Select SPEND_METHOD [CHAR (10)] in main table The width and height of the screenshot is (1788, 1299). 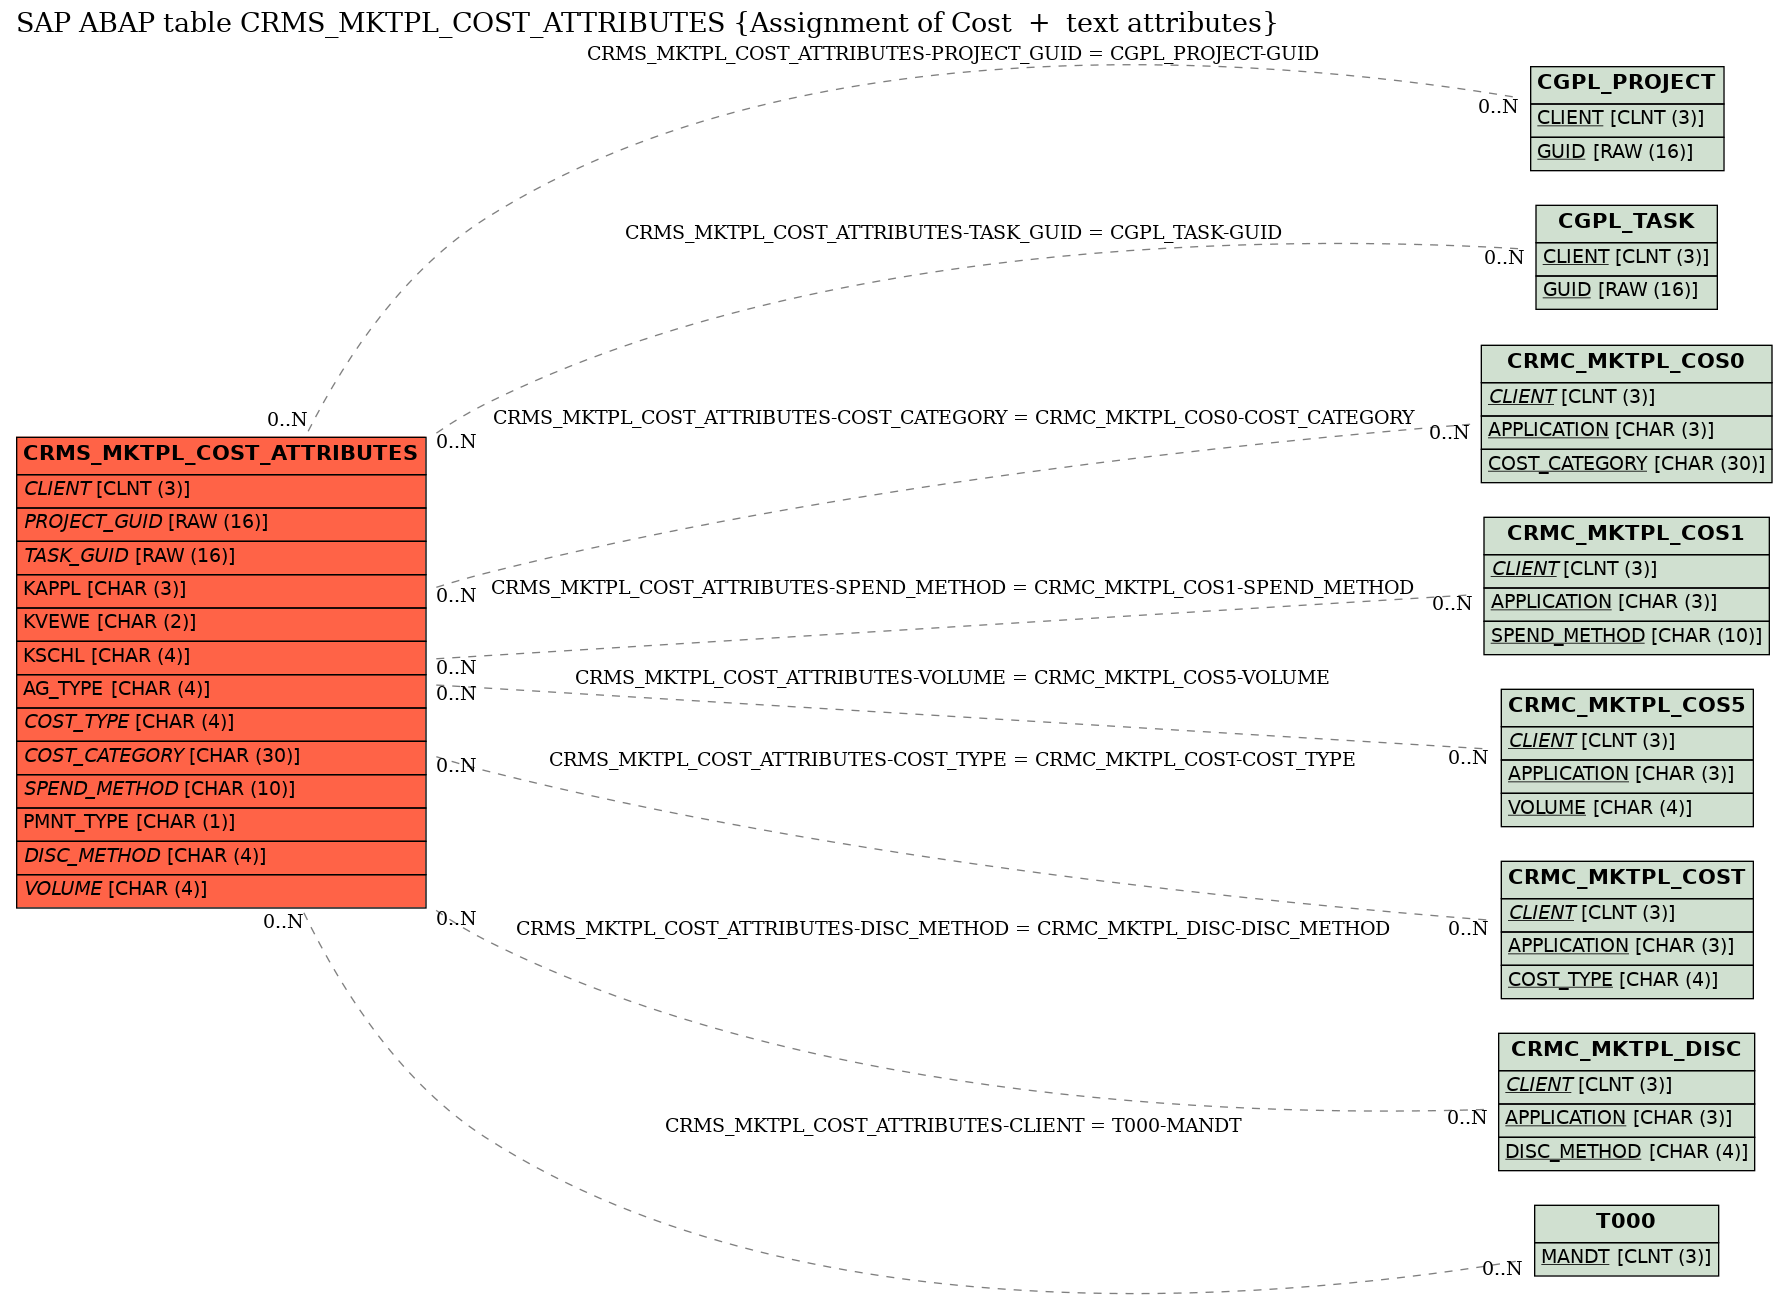221,790
